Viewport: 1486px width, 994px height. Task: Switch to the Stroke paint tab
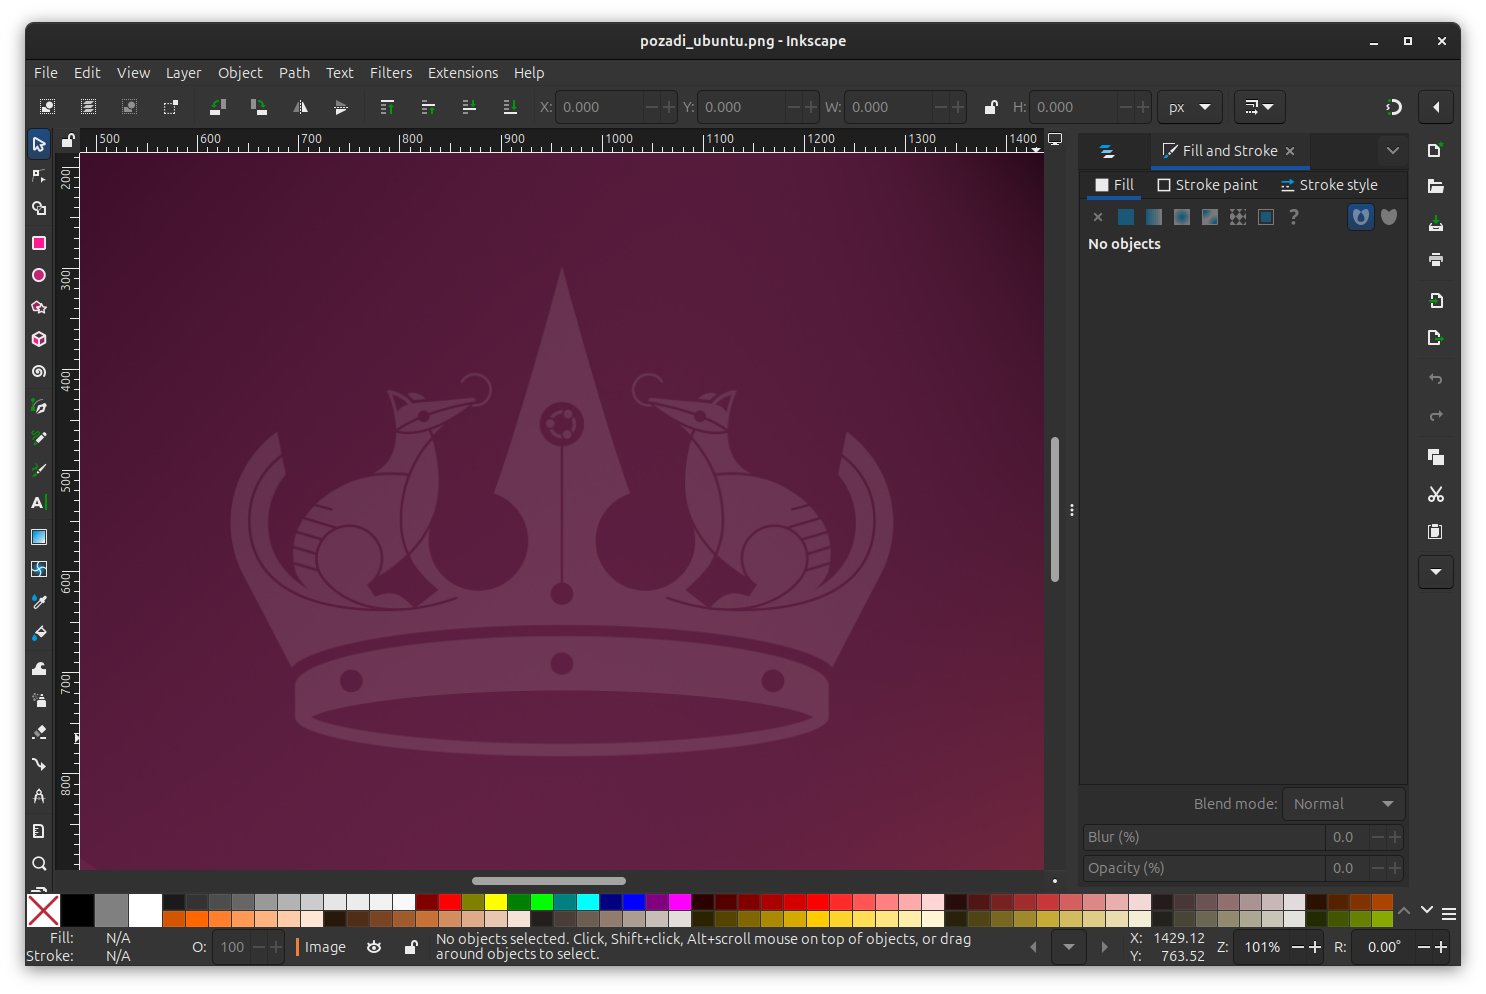tap(1208, 184)
